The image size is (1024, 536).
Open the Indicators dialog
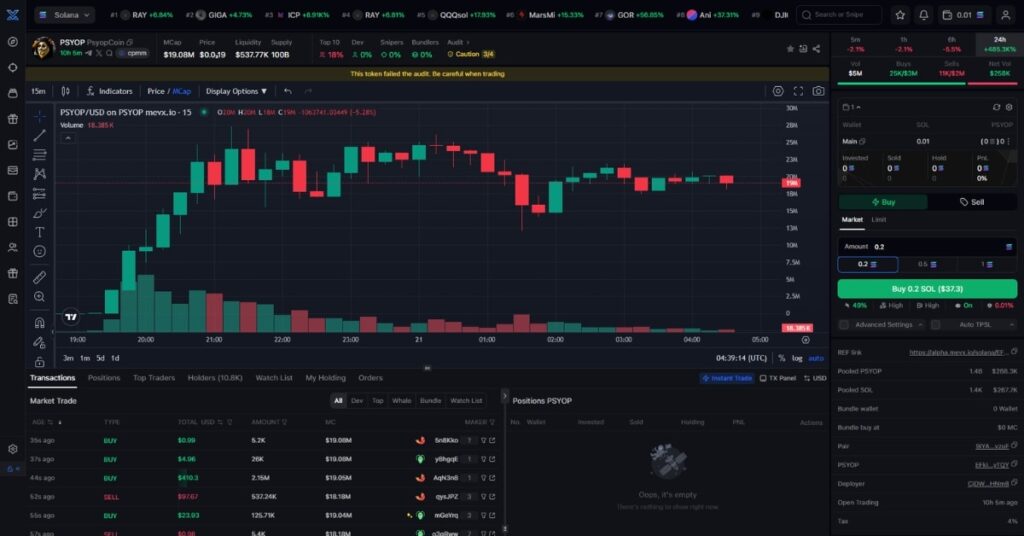click(110, 91)
